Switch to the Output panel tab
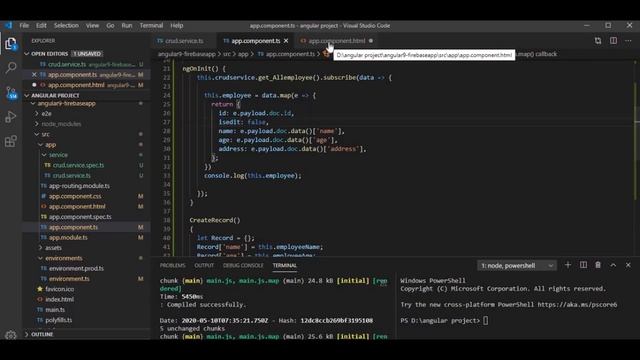 204,265
